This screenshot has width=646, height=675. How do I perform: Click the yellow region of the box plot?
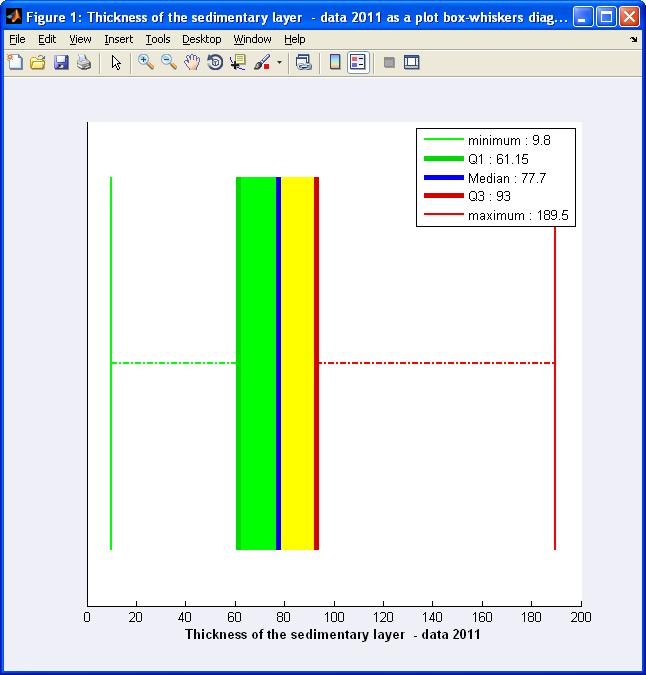pyautogui.click(x=297, y=363)
